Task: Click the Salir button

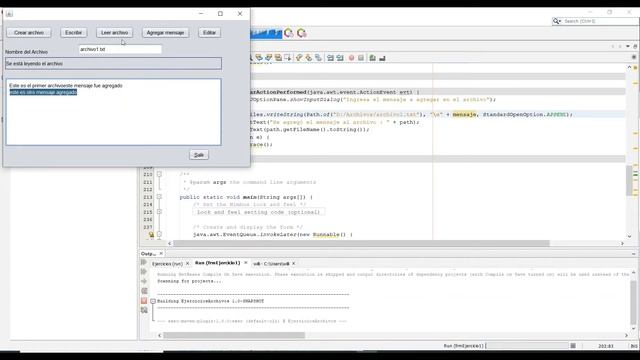Action: pyautogui.click(x=199, y=155)
